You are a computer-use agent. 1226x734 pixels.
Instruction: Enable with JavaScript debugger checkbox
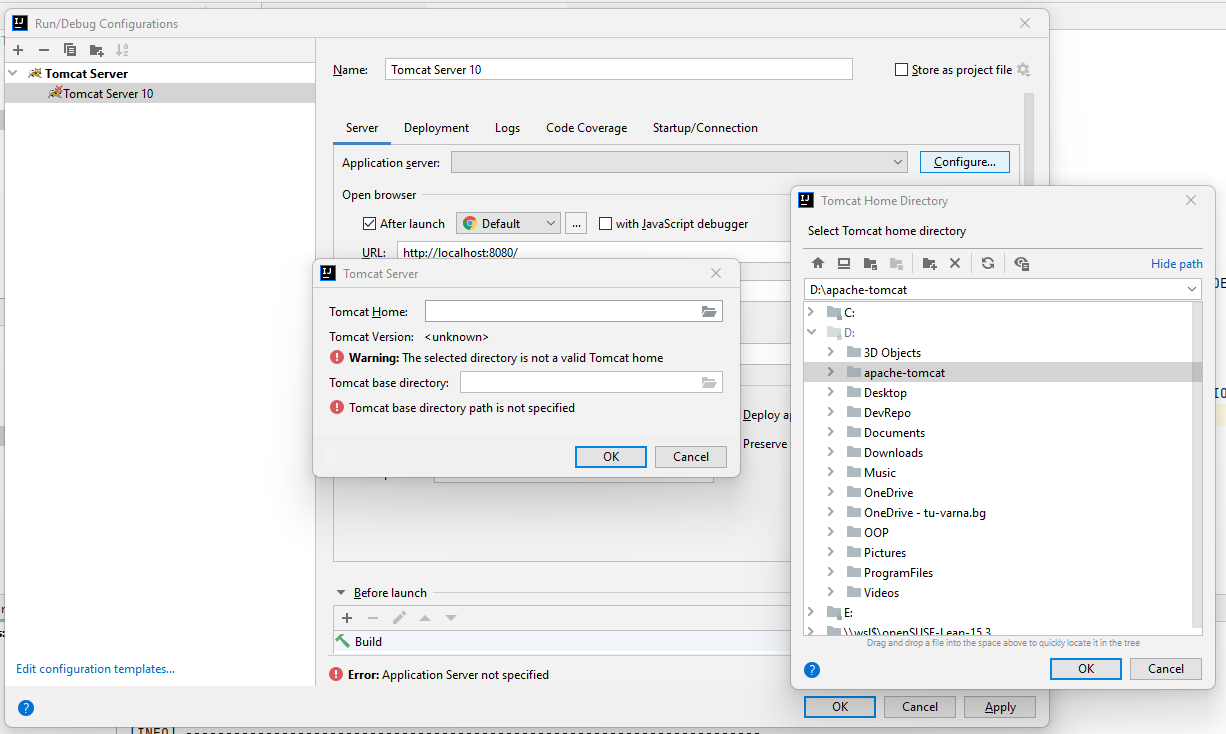pos(605,224)
